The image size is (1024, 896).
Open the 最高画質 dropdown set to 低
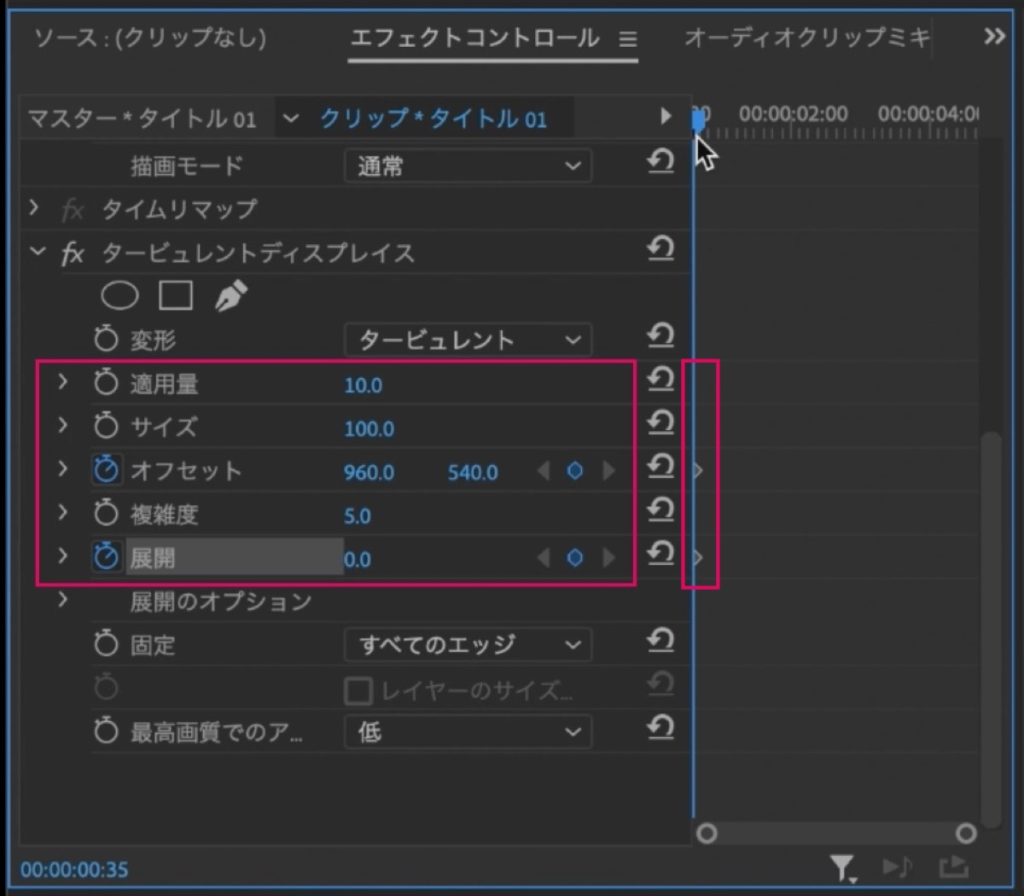point(468,732)
